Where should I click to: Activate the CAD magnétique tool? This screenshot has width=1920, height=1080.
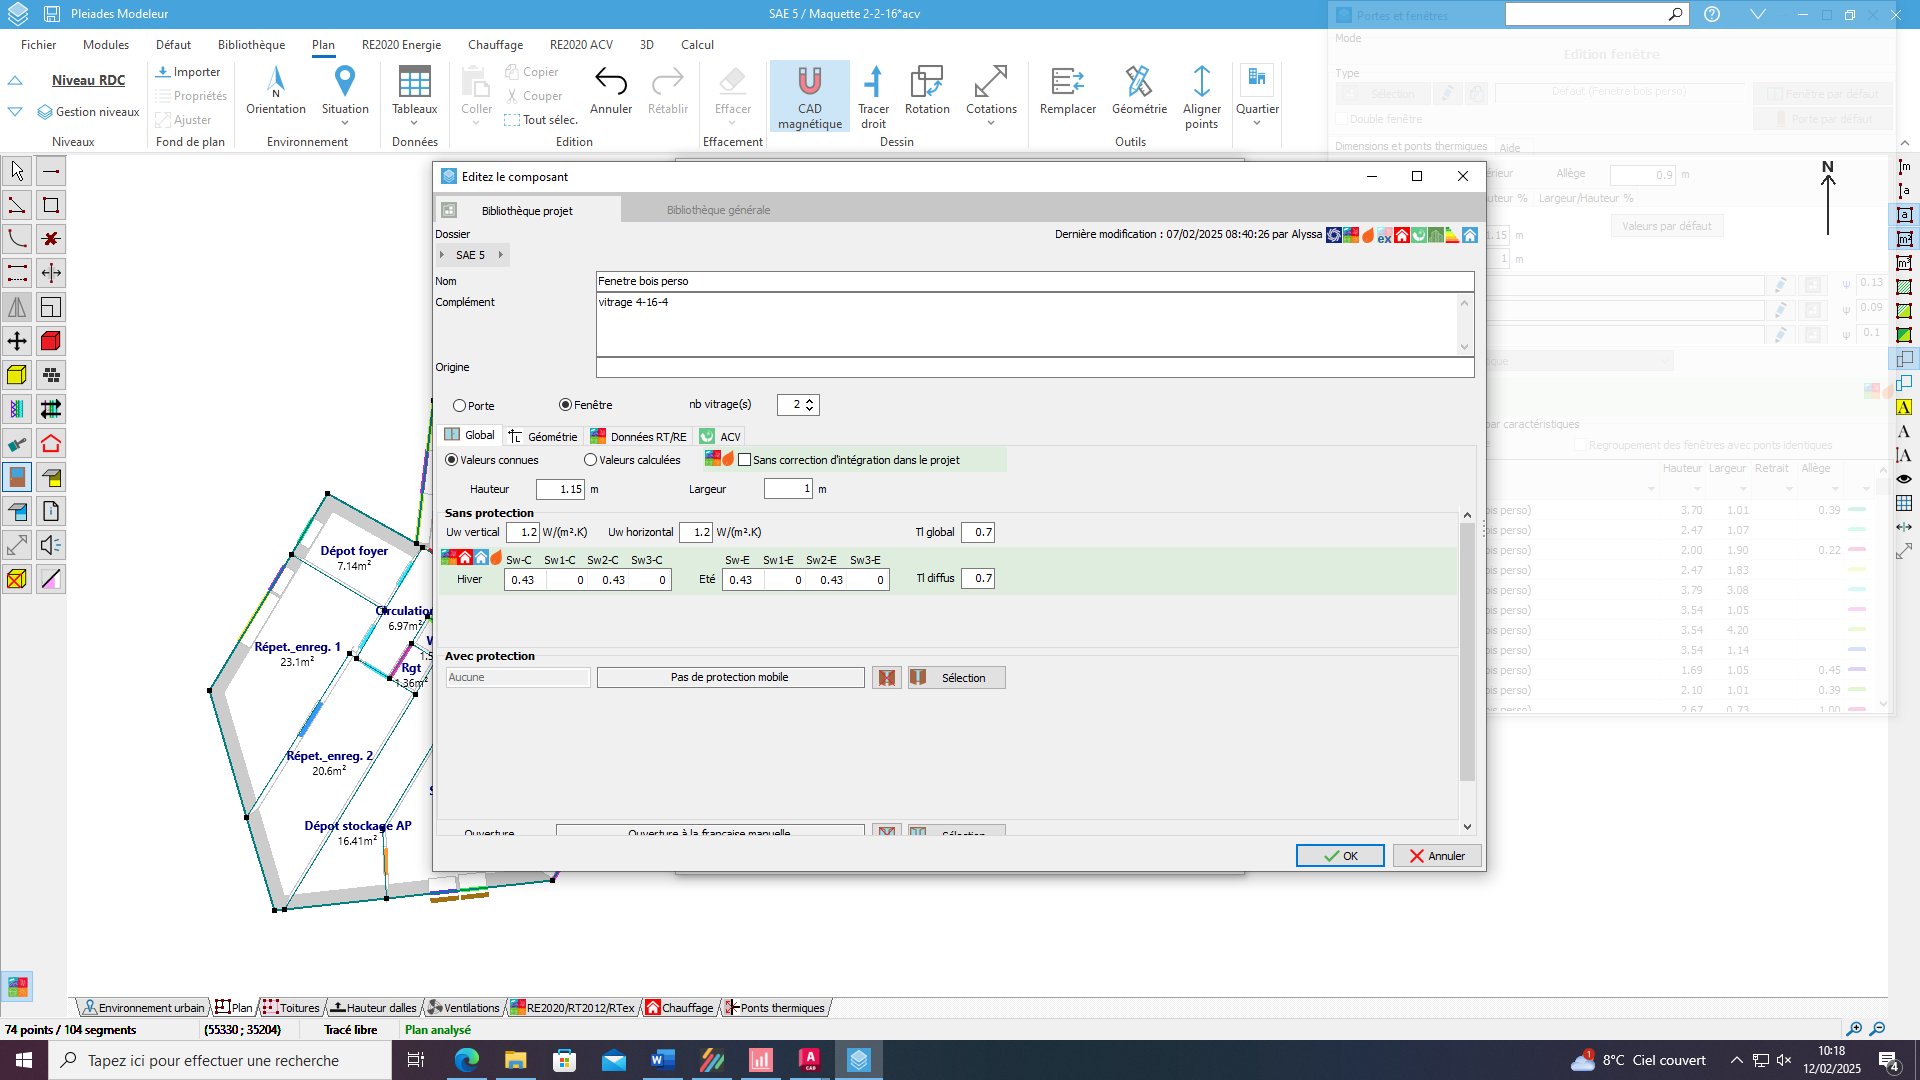tap(809, 96)
